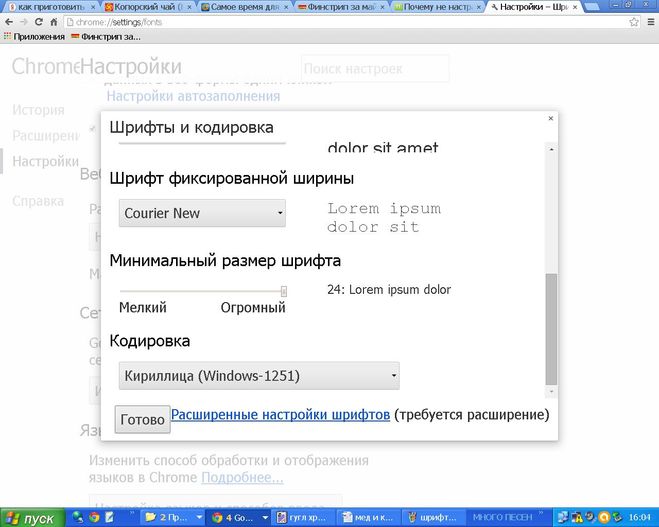Viewport: 659px width, 527px height.
Task: Close the Шрифты и кодировка dialog
Action: (x=551, y=119)
